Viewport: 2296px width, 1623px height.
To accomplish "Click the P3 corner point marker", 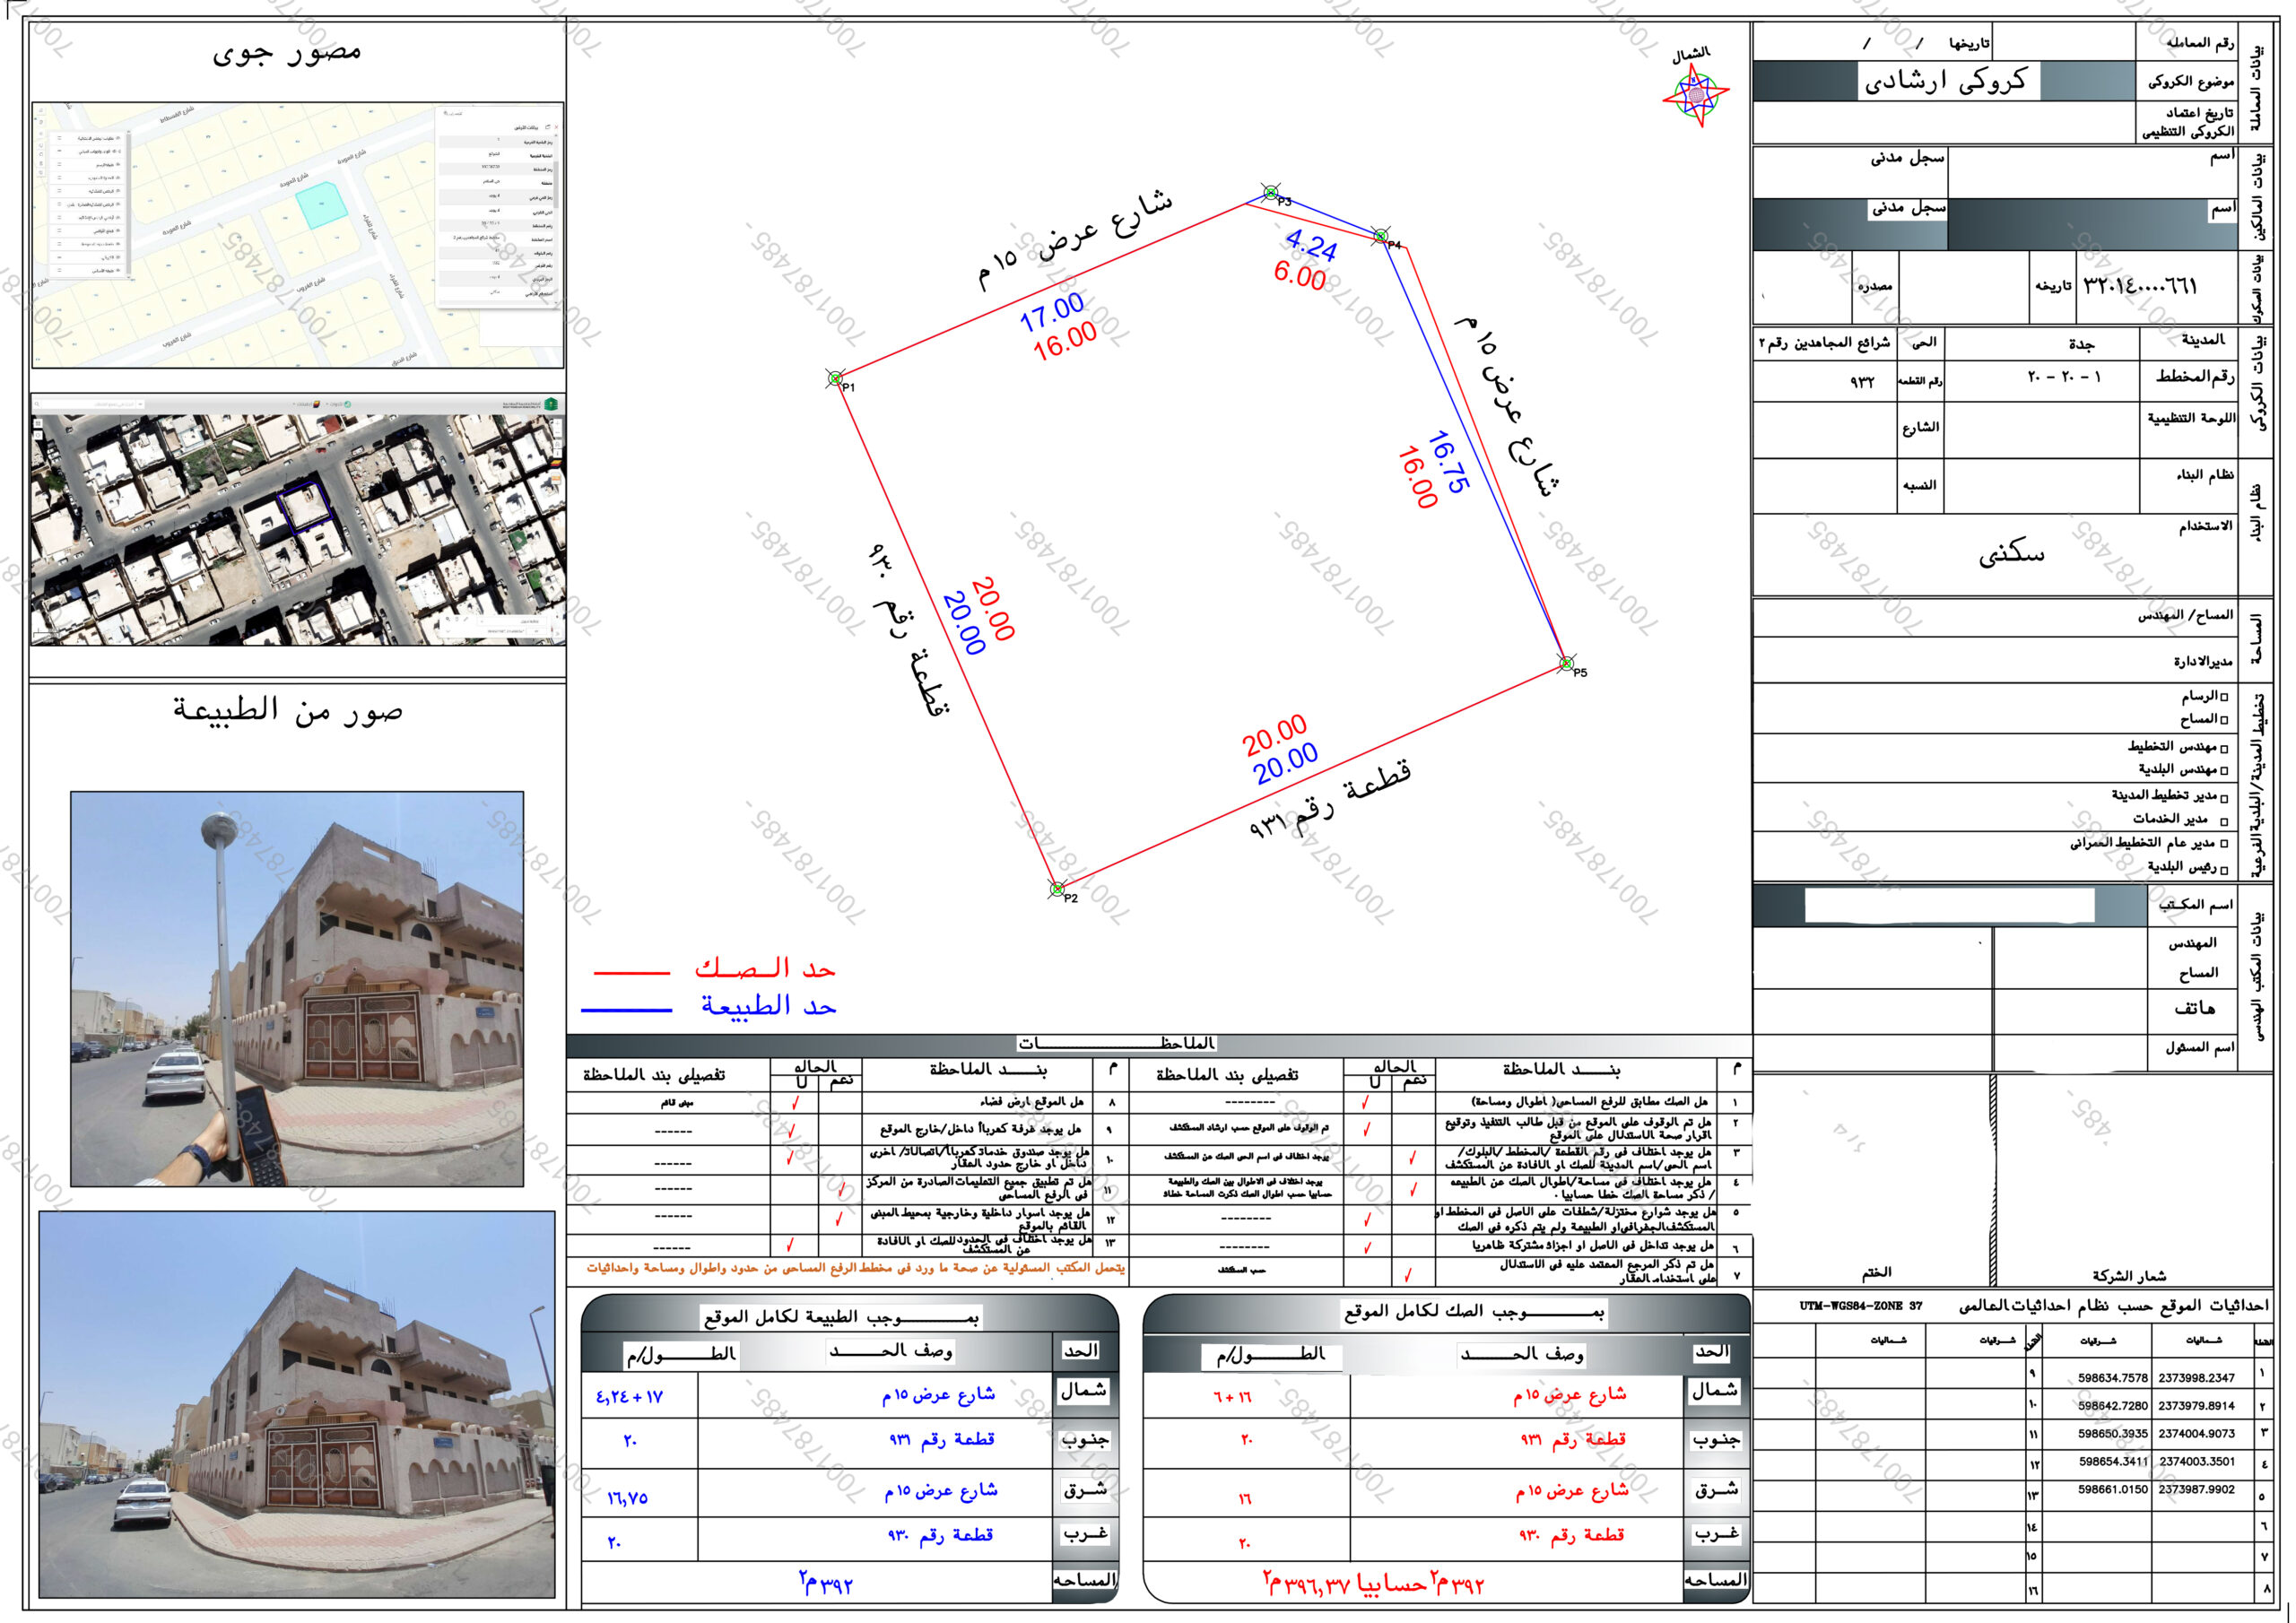I will (1270, 192).
